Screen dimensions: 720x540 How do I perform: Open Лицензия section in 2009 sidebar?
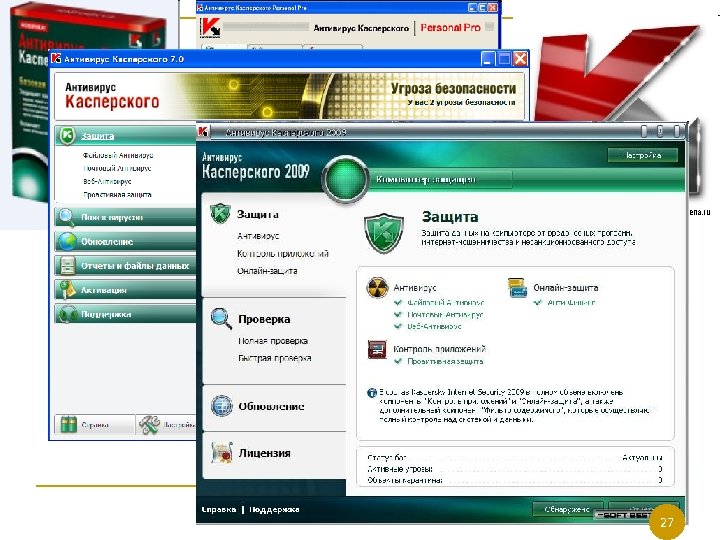264,453
